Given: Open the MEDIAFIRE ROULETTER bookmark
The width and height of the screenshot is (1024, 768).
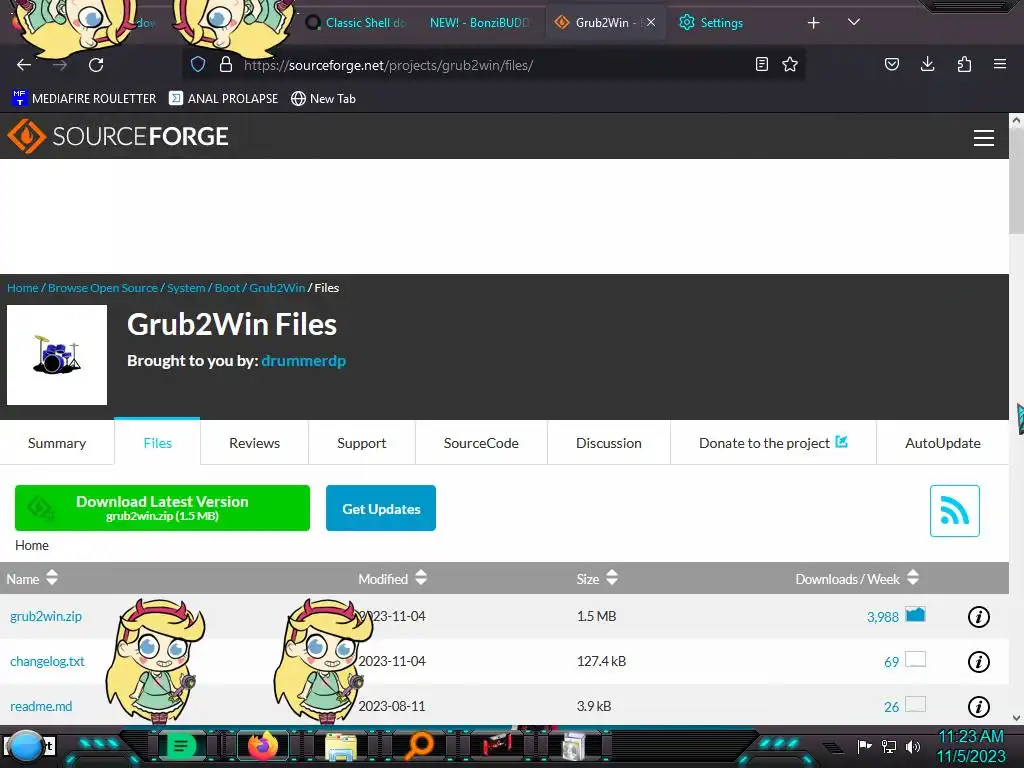Looking at the screenshot, I should (84, 99).
